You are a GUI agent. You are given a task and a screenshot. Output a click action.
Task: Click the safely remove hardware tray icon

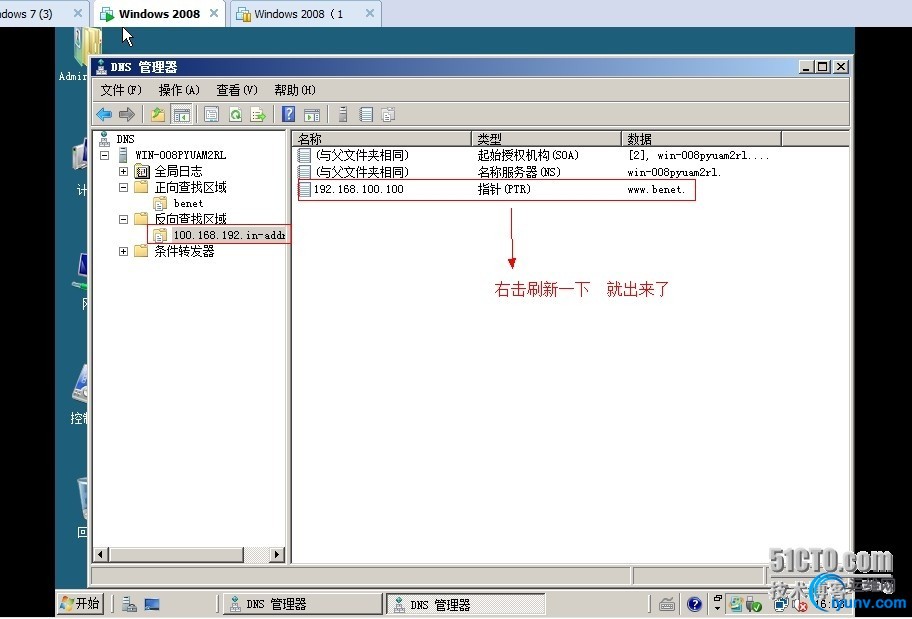(x=754, y=604)
